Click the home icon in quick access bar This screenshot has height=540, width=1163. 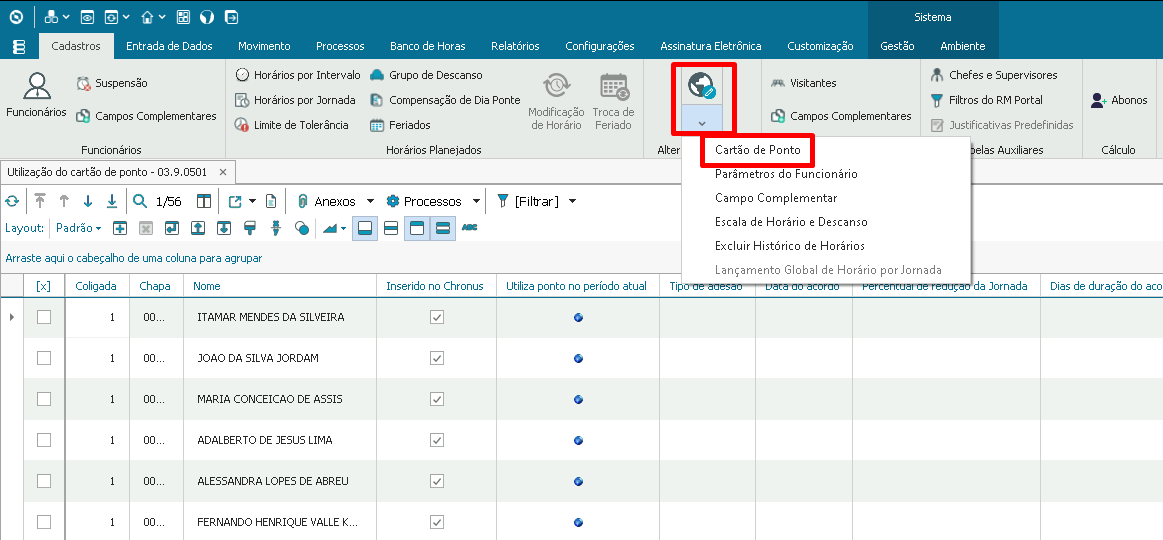pyautogui.click(x=148, y=16)
